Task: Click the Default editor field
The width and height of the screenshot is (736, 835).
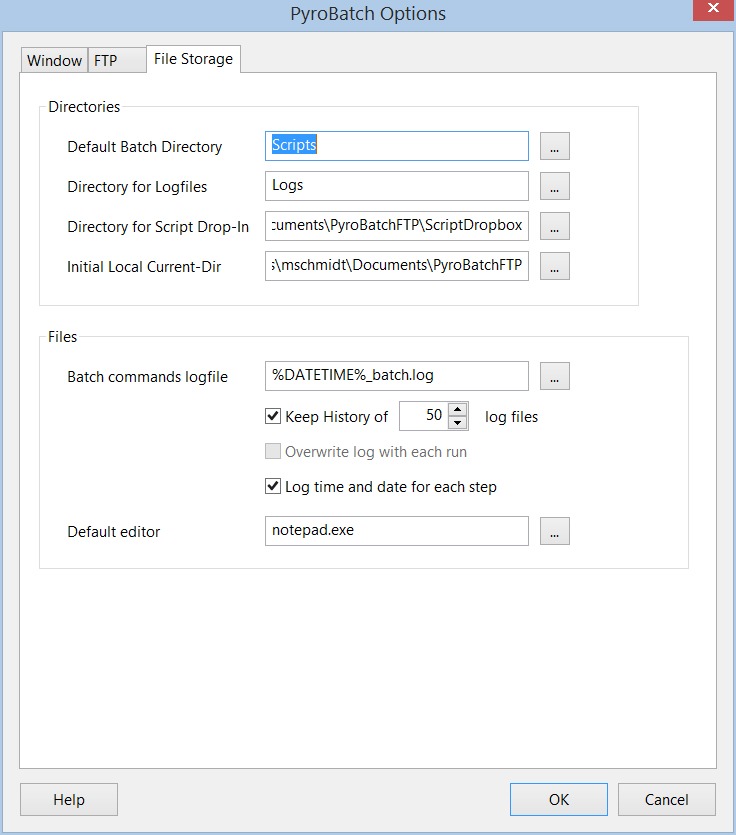Action: tap(397, 531)
